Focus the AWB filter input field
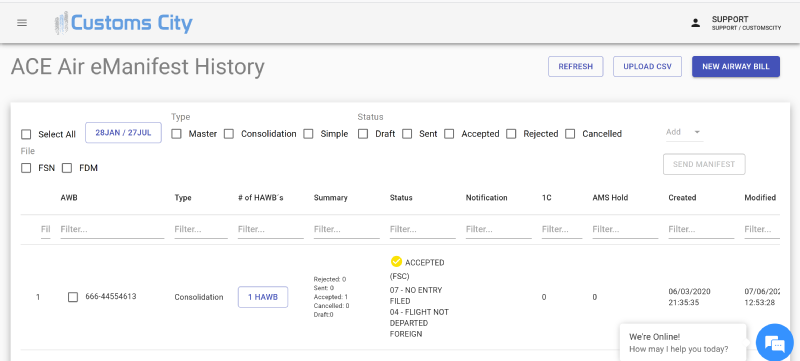The height and width of the screenshot is (361, 800). [x=112, y=229]
